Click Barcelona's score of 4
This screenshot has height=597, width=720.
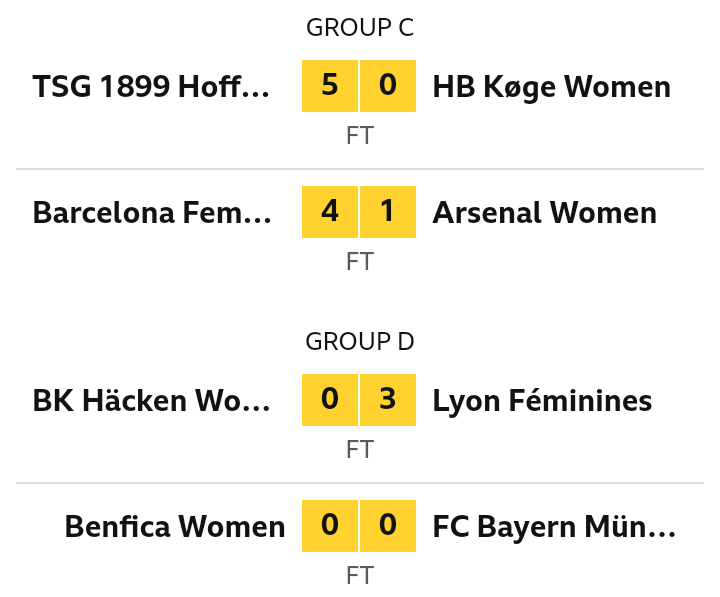330,212
